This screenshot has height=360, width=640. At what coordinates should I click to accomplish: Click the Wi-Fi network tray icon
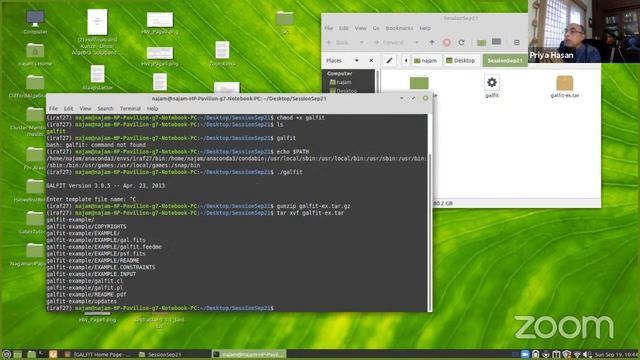pos(577,354)
